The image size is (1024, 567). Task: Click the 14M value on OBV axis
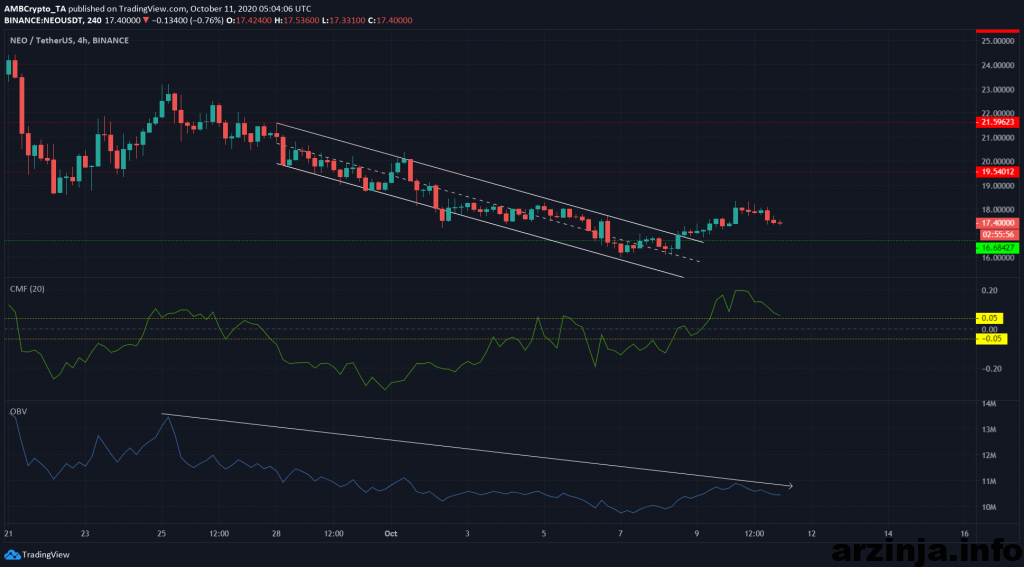pyautogui.click(x=988, y=403)
